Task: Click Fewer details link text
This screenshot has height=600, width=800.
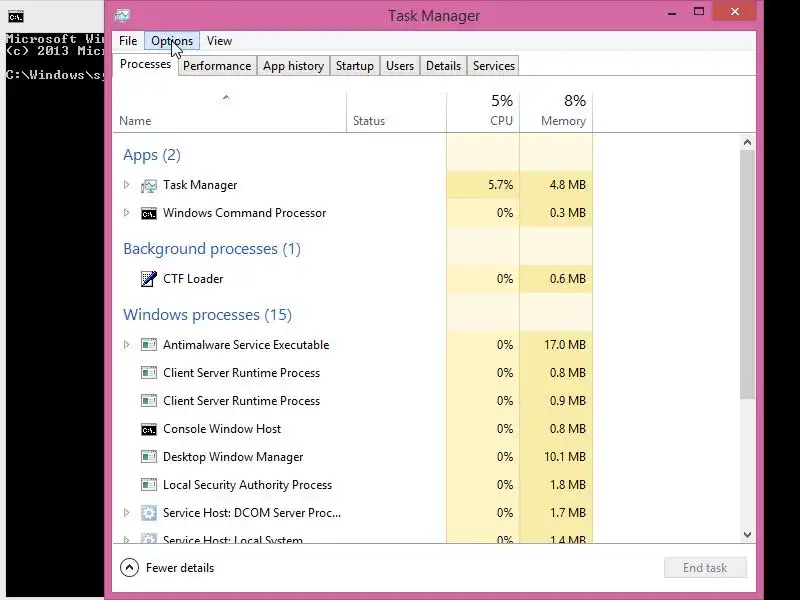Action: (x=180, y=568)
